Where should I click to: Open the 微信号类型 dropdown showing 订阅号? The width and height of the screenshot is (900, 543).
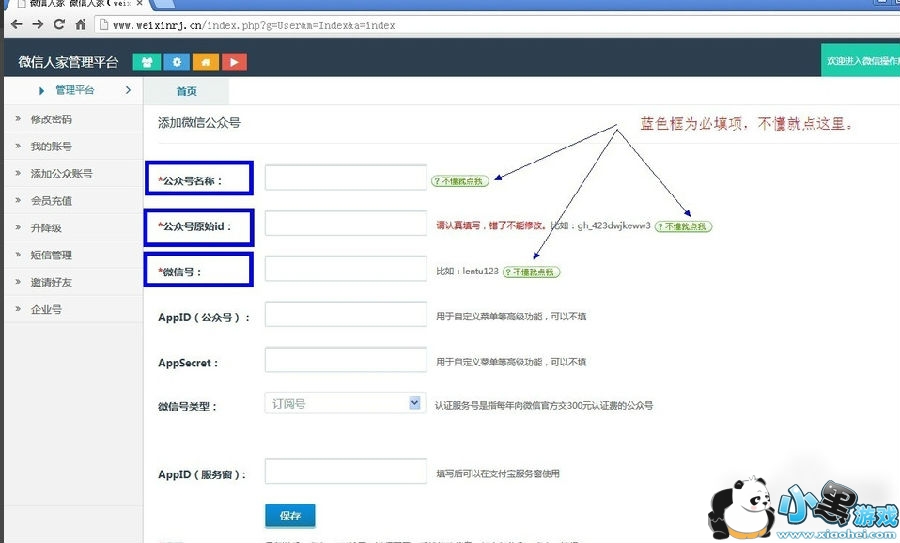[x=346, y=404]
